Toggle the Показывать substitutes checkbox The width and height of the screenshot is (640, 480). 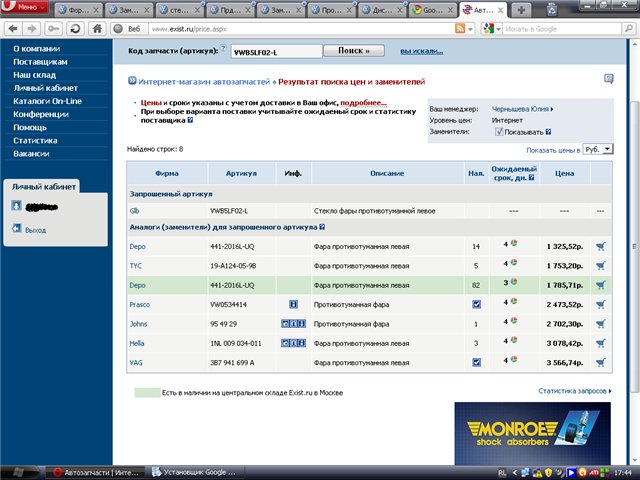coord(499,132)
